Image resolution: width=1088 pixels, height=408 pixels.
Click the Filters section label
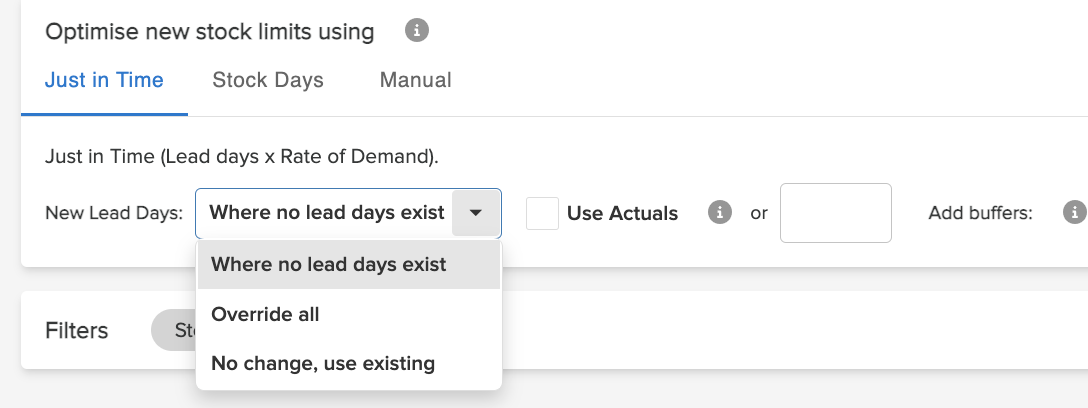[76, 330]
